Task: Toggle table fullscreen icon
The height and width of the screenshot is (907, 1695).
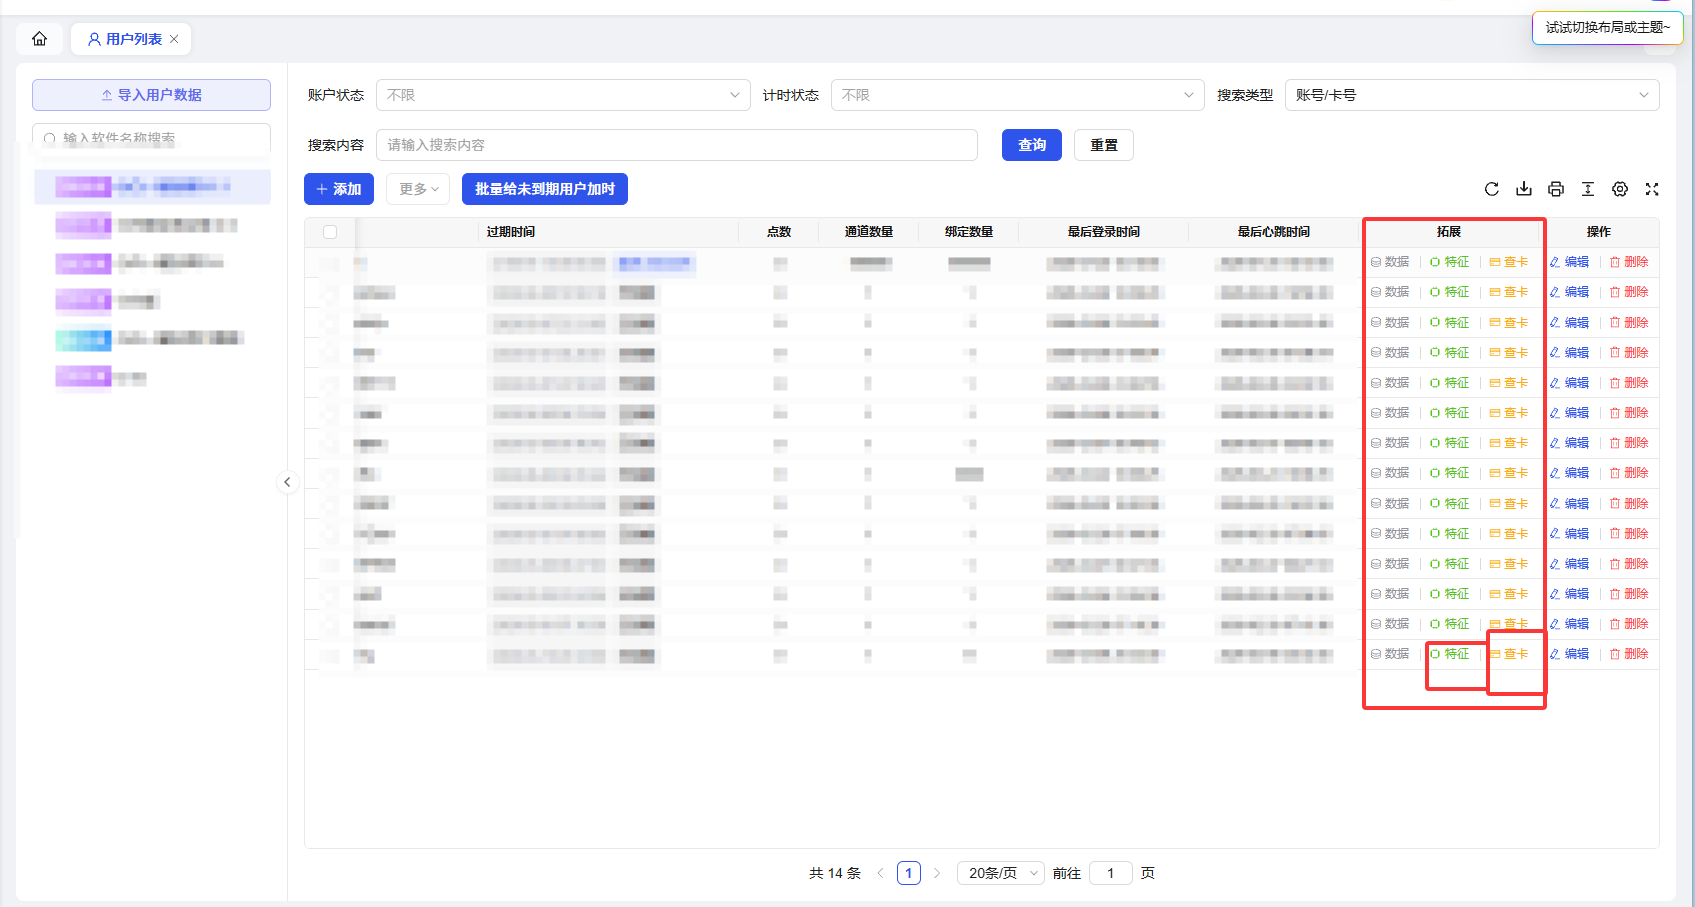Action: [1652, 189]
